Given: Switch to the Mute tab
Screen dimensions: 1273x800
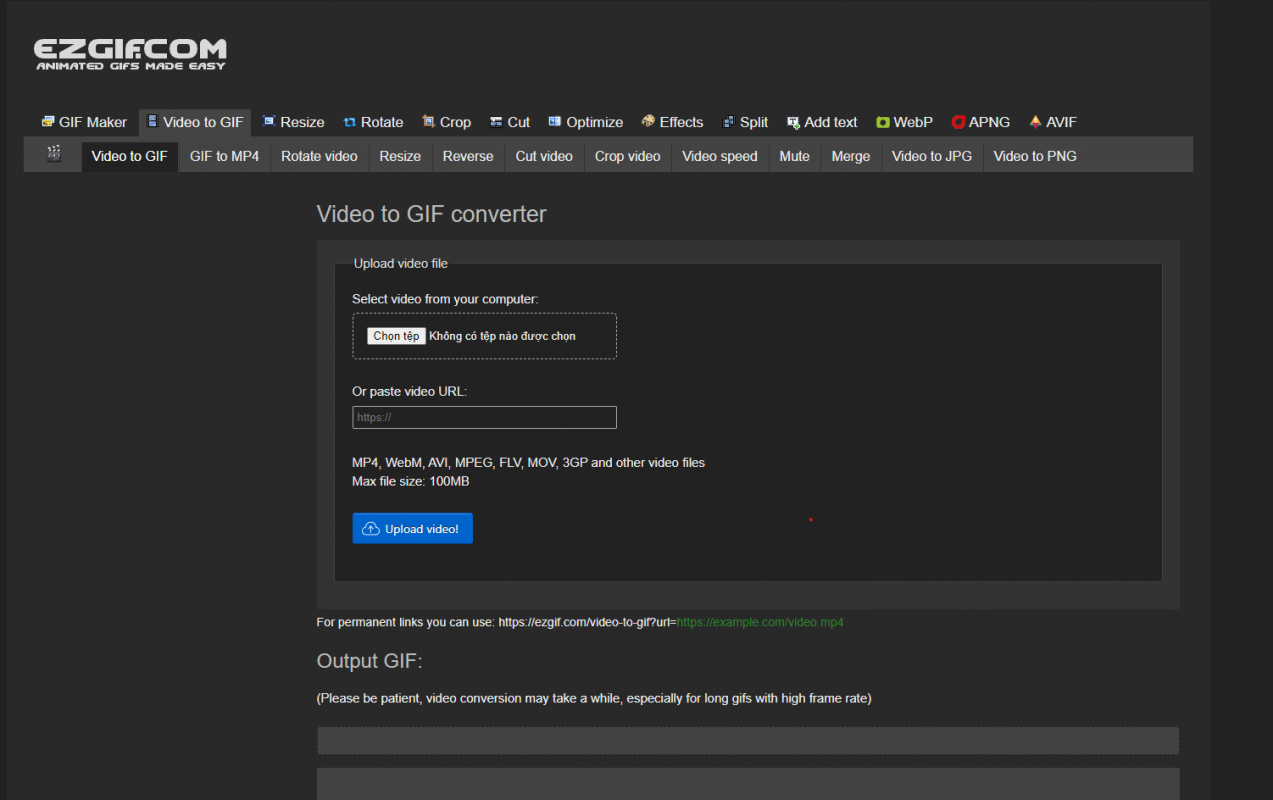Looking at the screenshot, I should click(795, 156).
